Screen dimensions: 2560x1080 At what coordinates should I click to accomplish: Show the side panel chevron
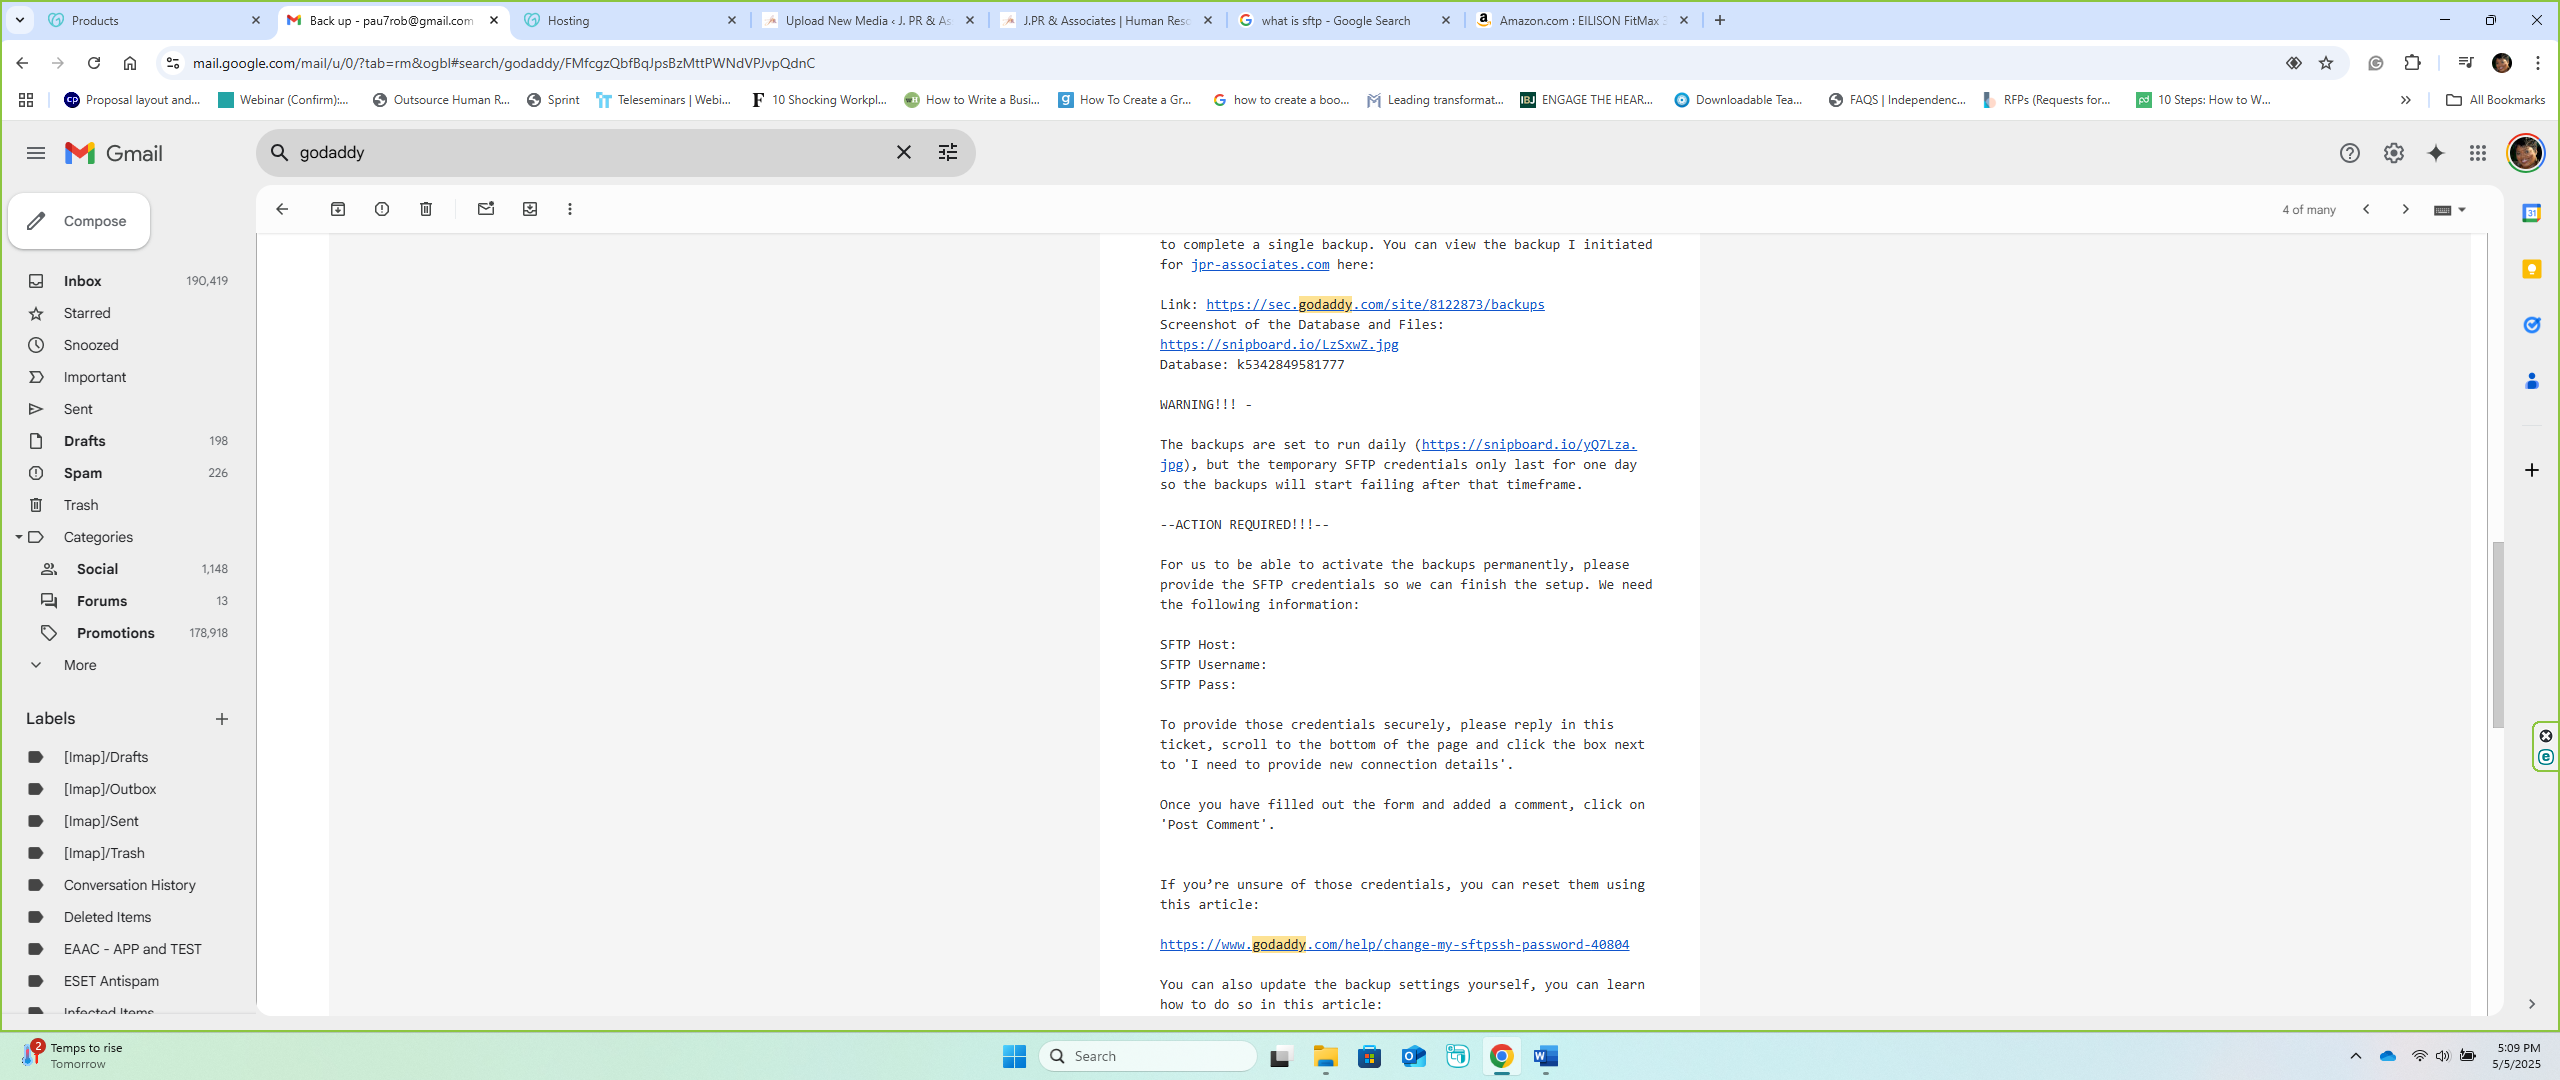click(2532, 1004)
